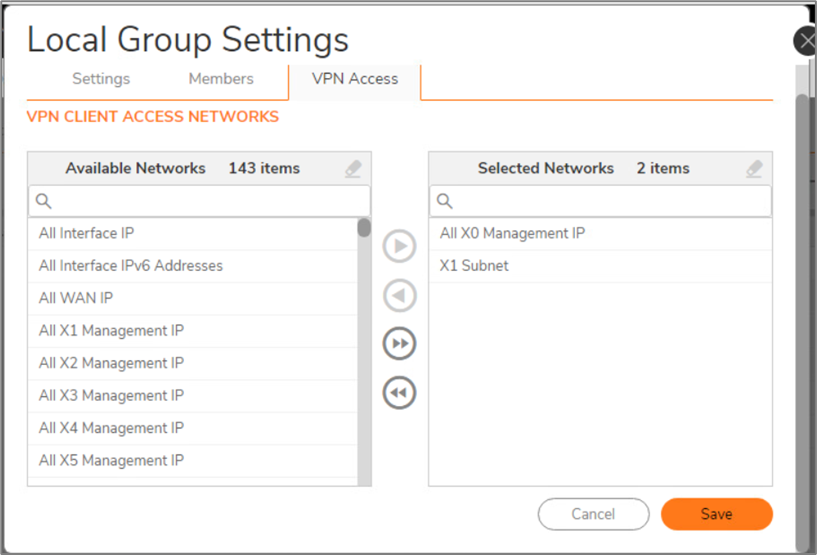Click the add all networks double arrow
This screenshot has width=817, height=555.
[x=399, y=344]
